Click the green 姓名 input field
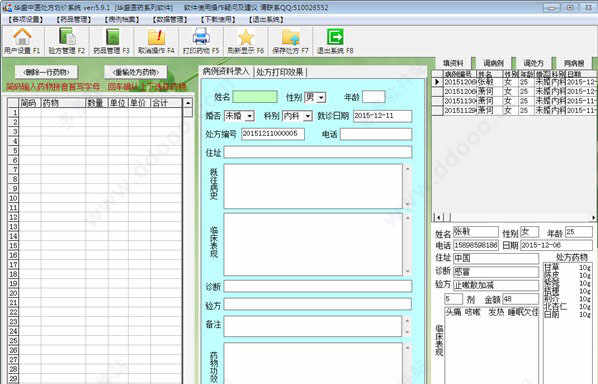This screenshot has width=598, height=384. [255, 97]
